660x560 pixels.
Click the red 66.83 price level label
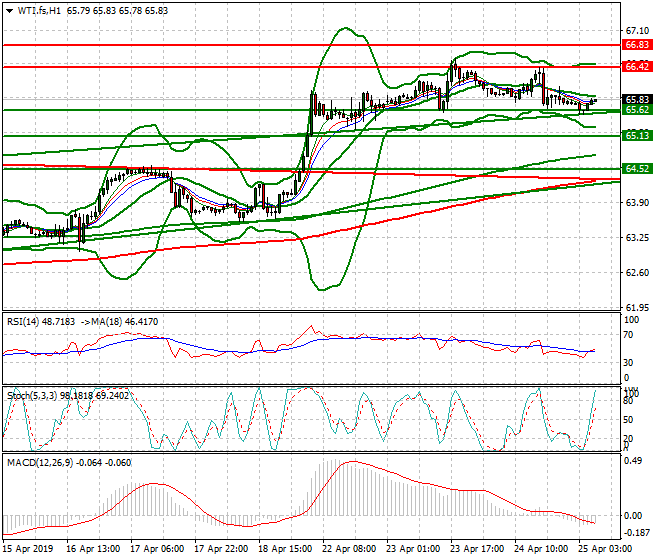637,45
